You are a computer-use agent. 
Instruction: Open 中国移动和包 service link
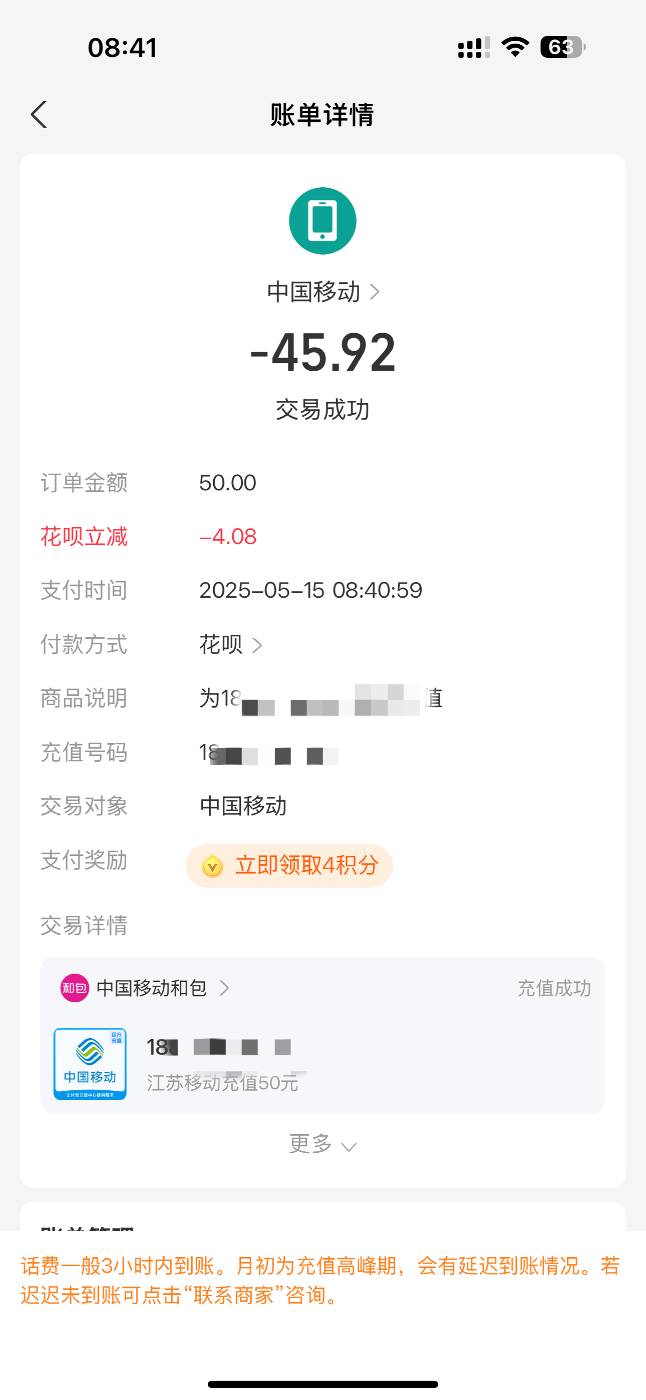(151, 988)
